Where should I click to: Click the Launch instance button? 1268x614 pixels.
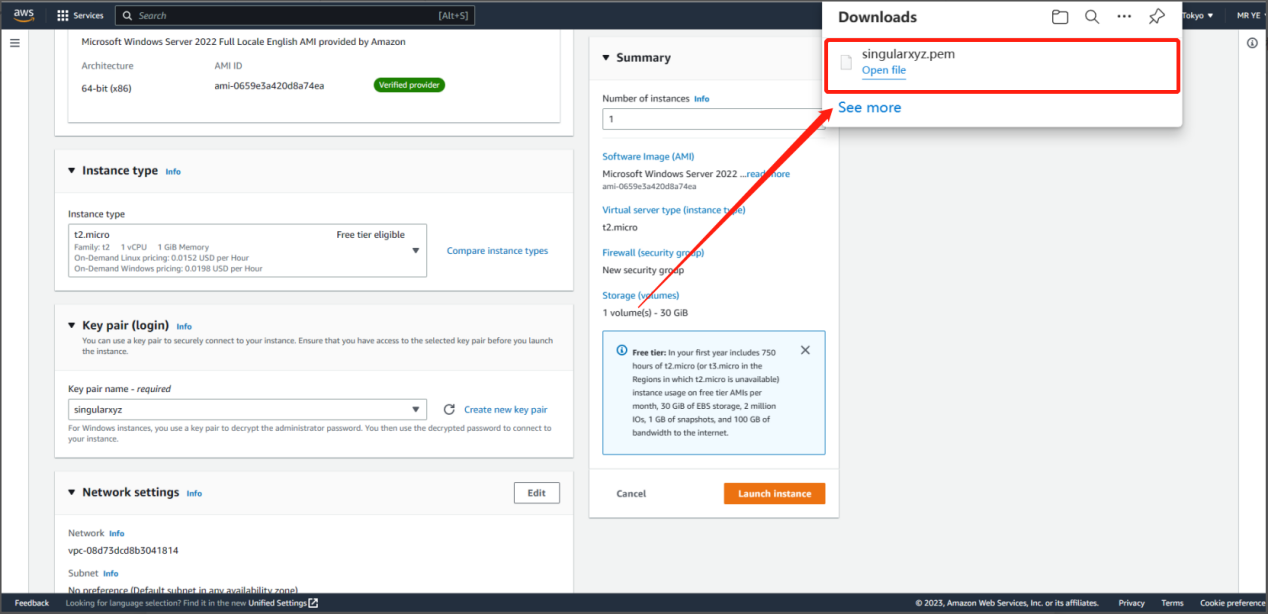(x=774, y=494)
